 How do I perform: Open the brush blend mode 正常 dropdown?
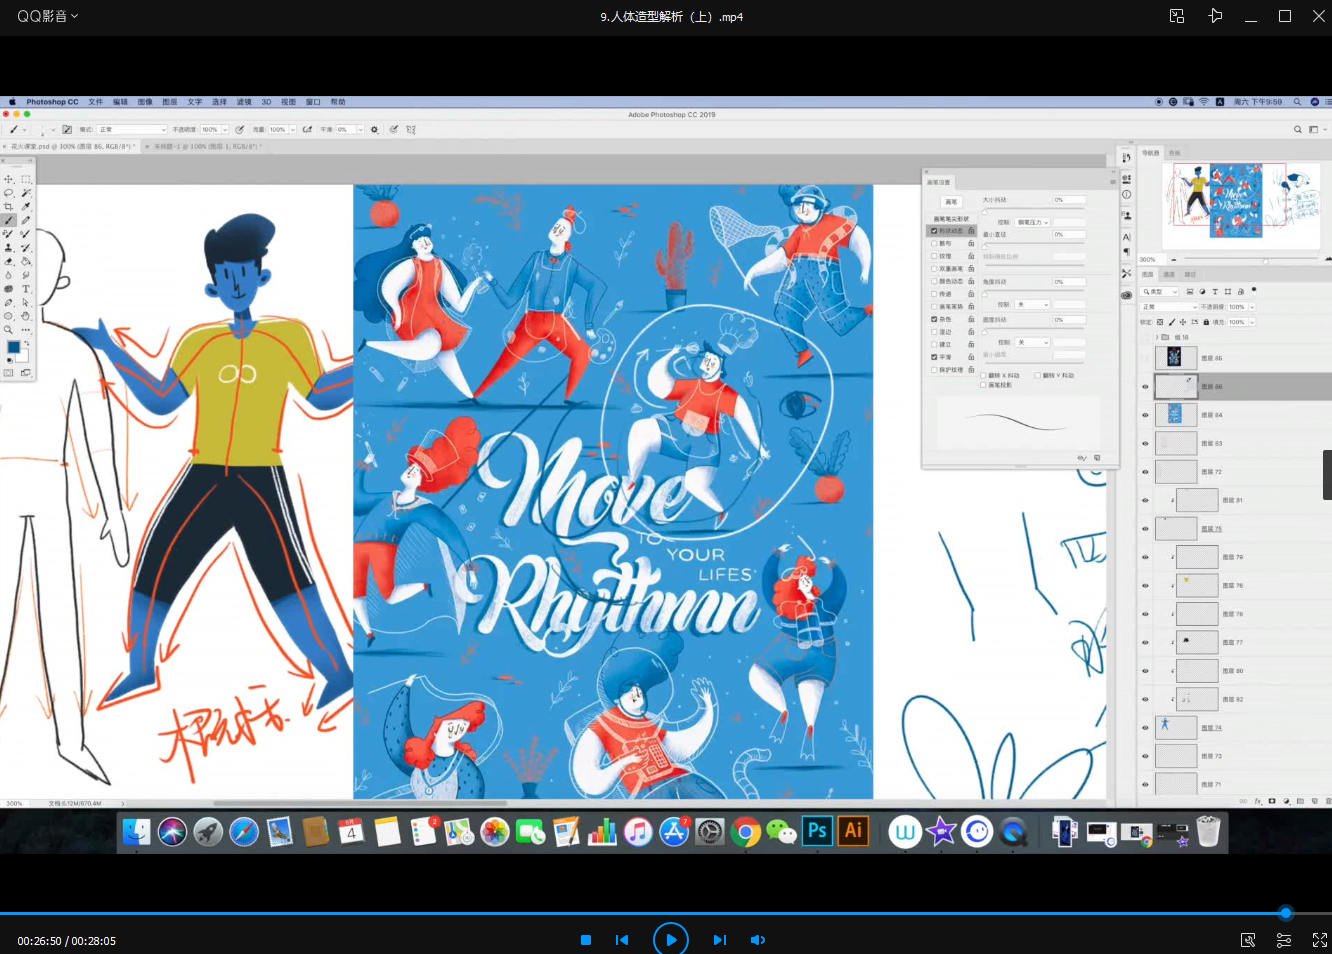(131, 130)
